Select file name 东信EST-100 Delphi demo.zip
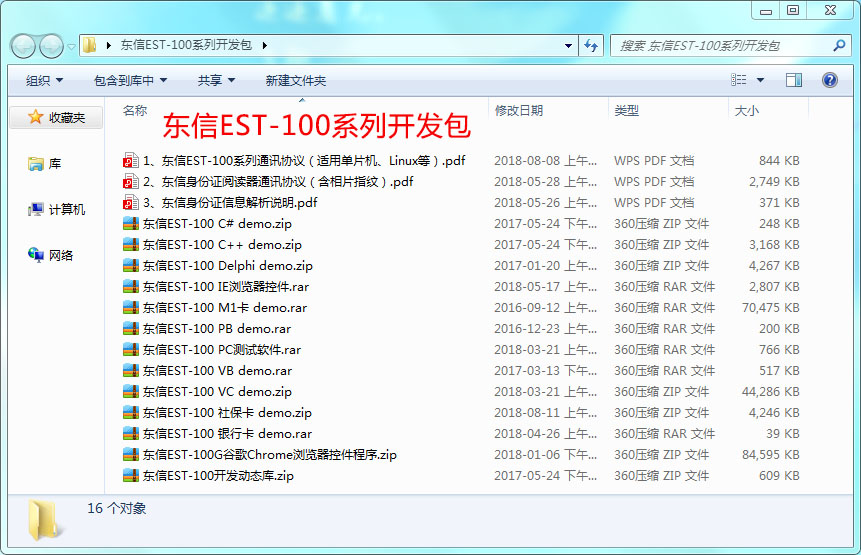This screenshot has height=555, width=861. pyautogui.click(x=228, y=266)
